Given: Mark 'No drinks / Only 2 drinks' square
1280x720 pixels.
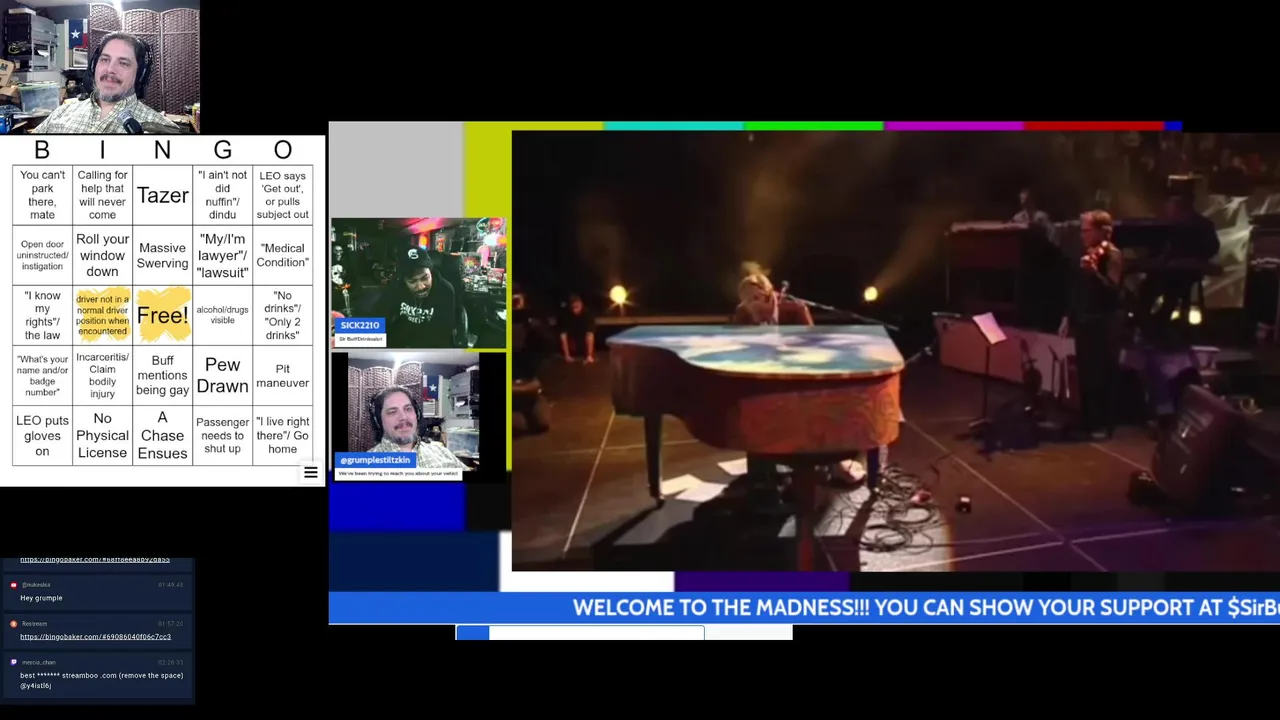Looking at the screenshot, I should pos(282,315).
